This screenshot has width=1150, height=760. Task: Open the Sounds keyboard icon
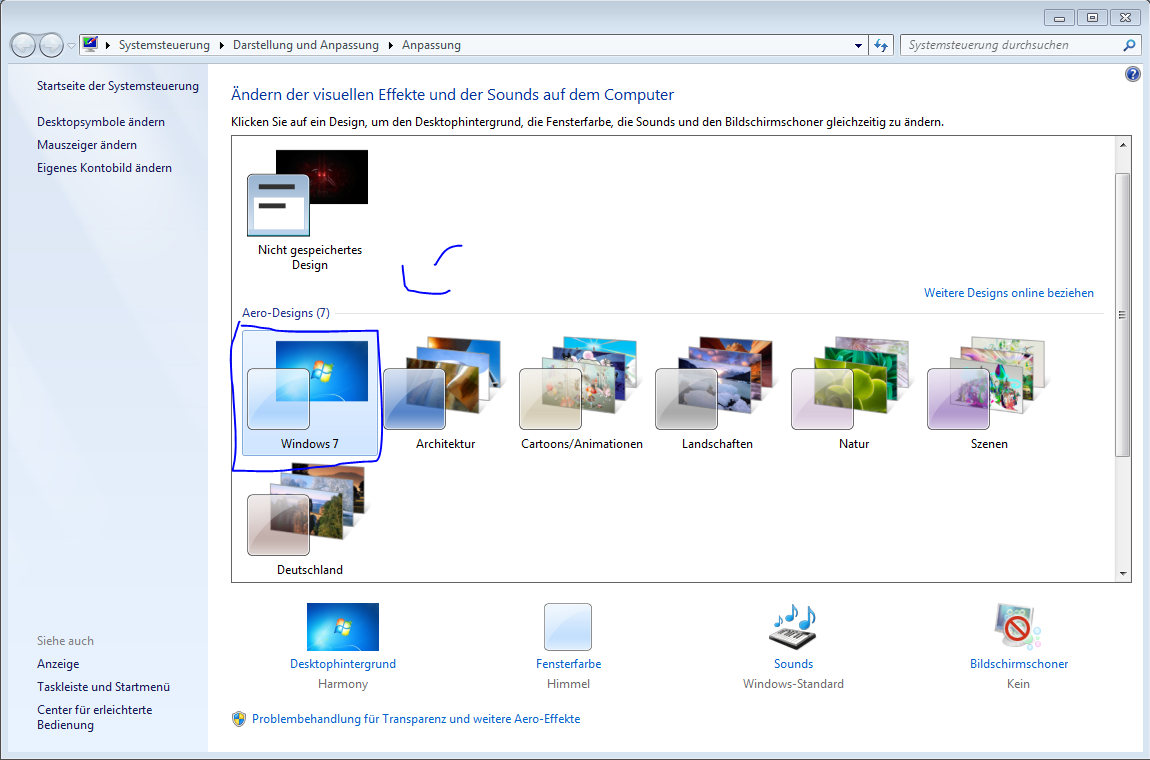[x=793, y=627]
